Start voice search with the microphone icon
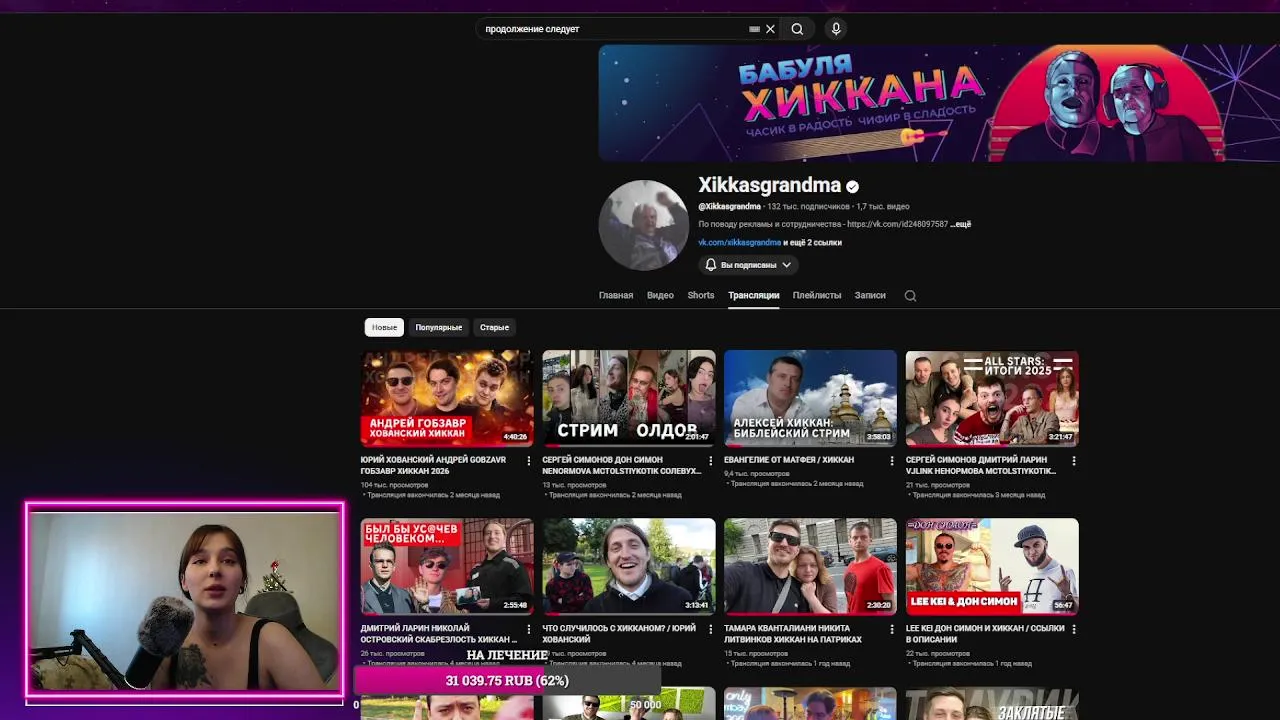Image resolution: width=1280 pixels, height=720 pixels. [x=836, y=29]
